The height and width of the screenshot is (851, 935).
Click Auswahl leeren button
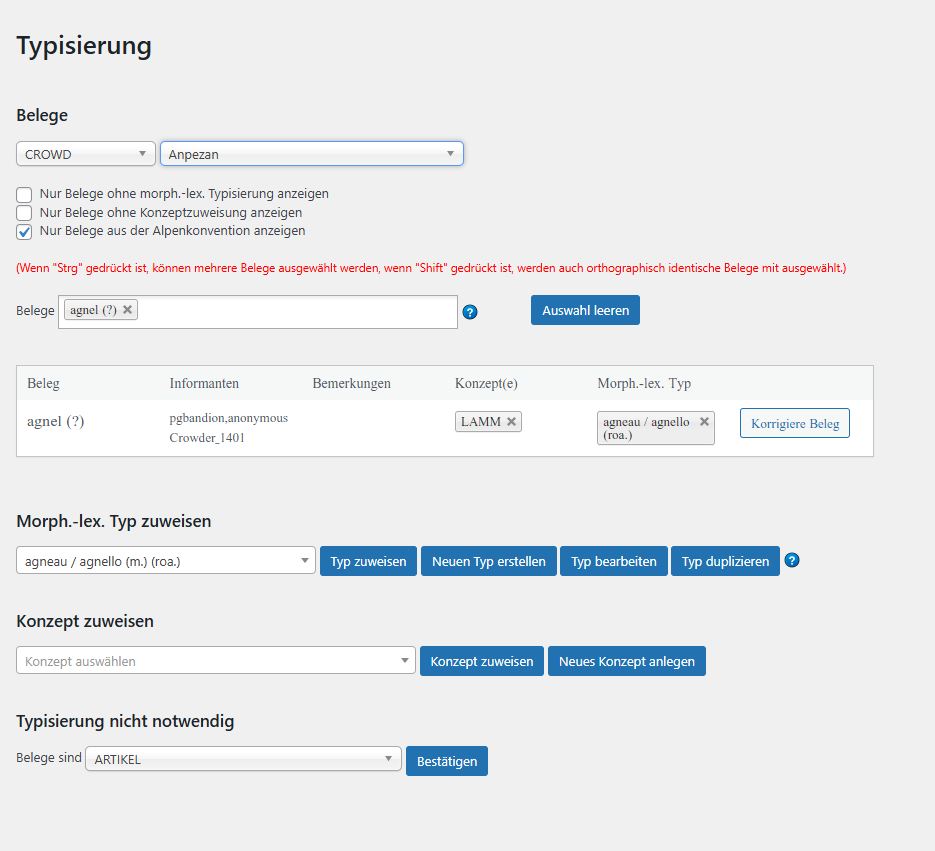[x=585, y=310]
